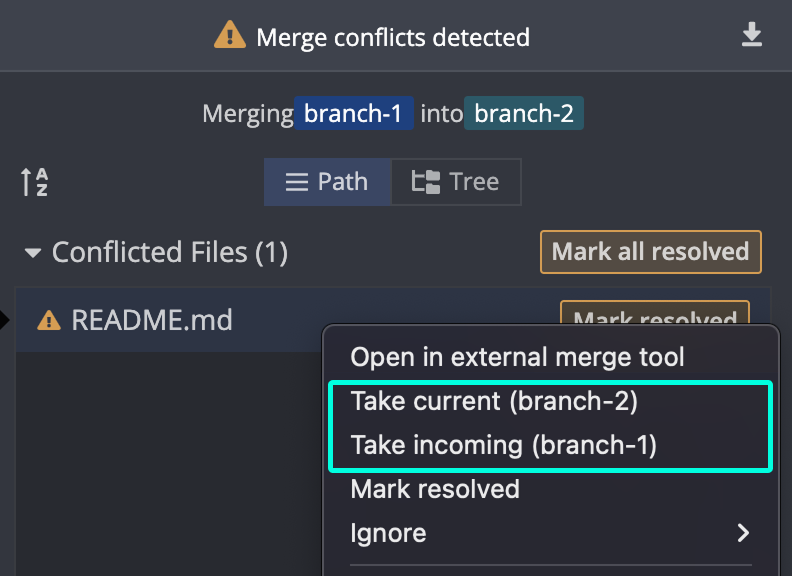Click the folder tree icon in Tree toggle
The width and height of the screenshot is (792, 576).
coord(425,182)
